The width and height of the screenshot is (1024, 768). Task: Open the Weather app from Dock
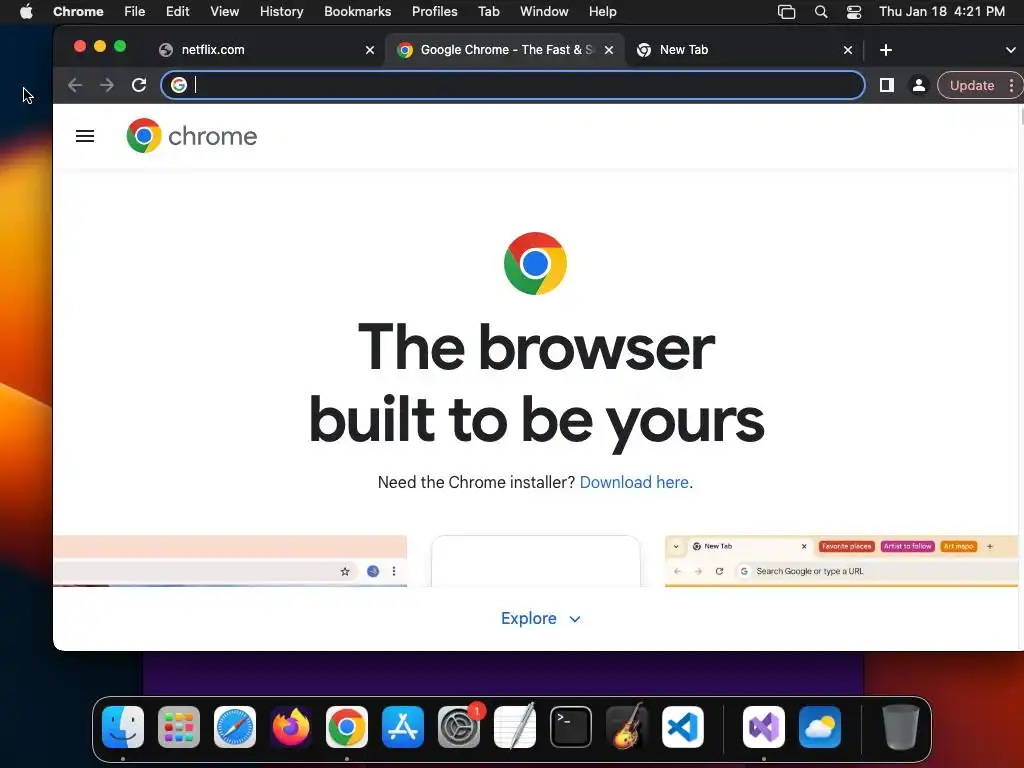pos(820,727)
